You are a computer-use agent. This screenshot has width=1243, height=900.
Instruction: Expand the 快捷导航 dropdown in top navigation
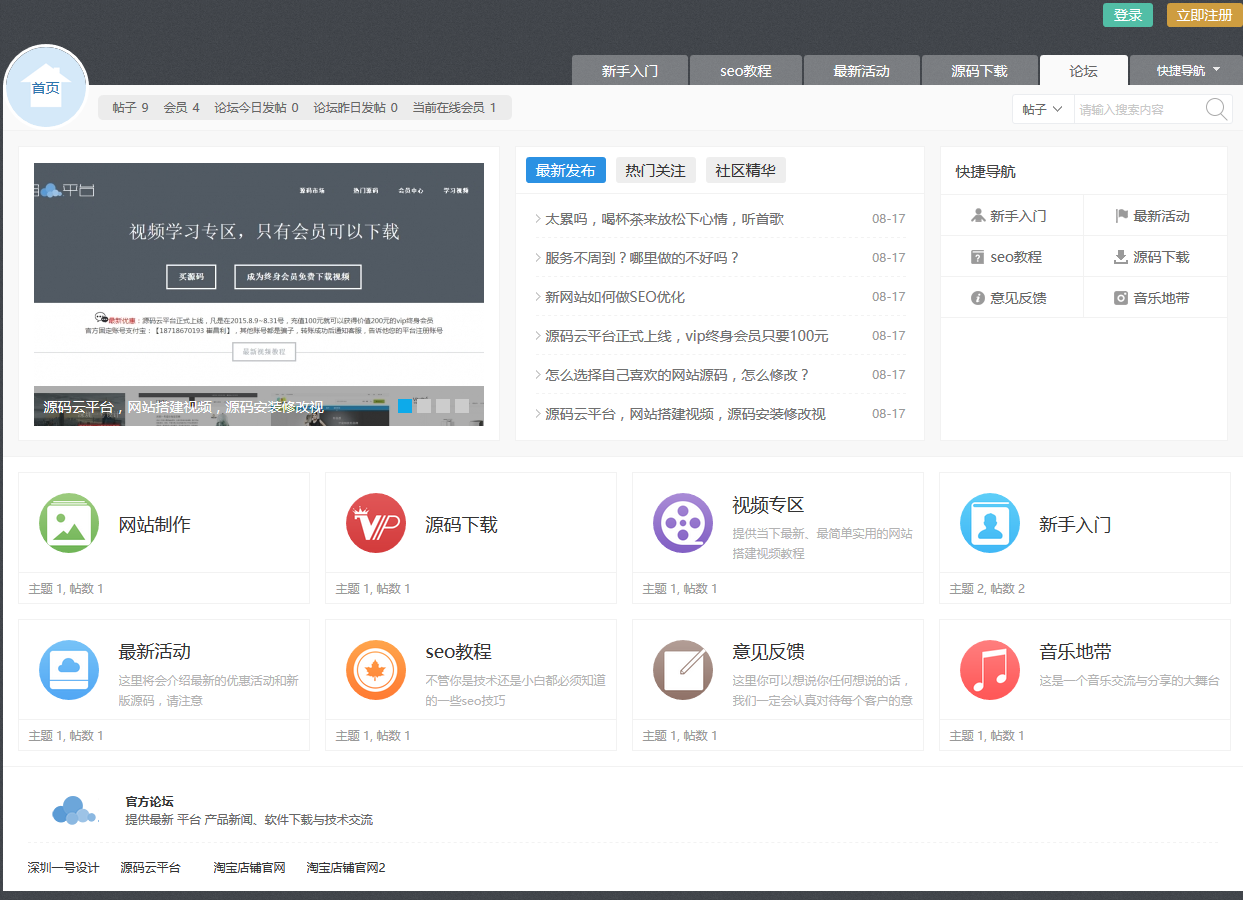pyautogui.click(x=1188, y=71)
